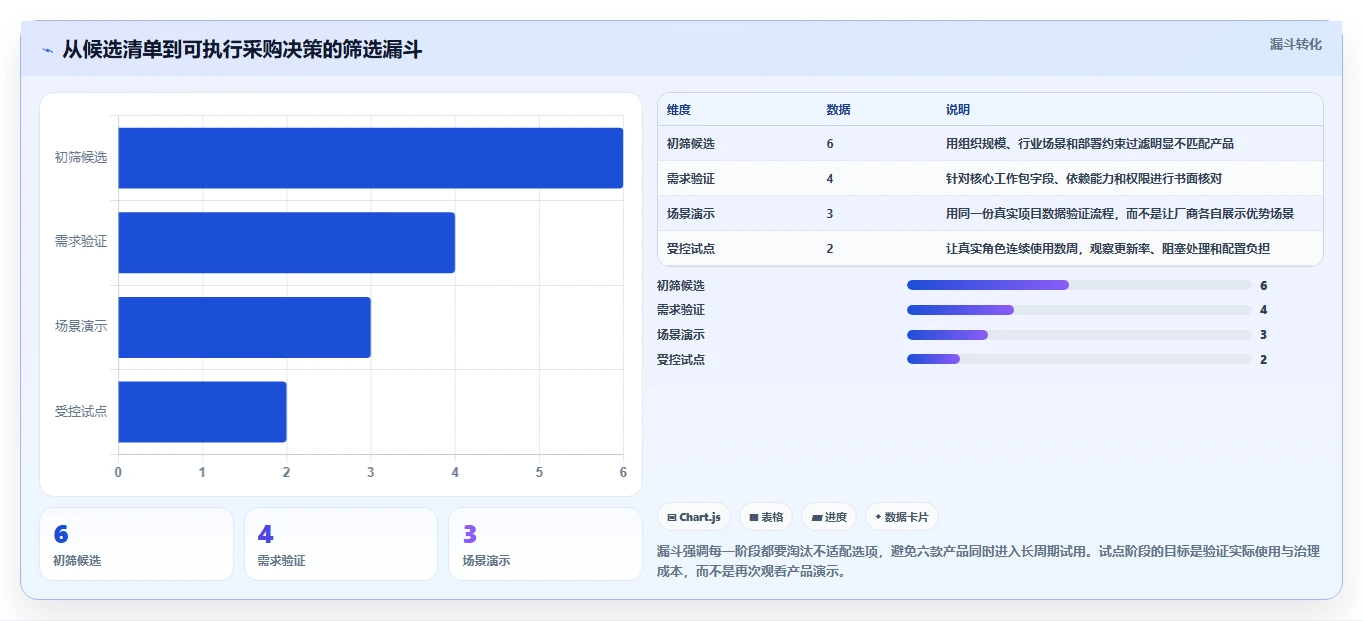Select the 进度 chip

click(829, 517)
